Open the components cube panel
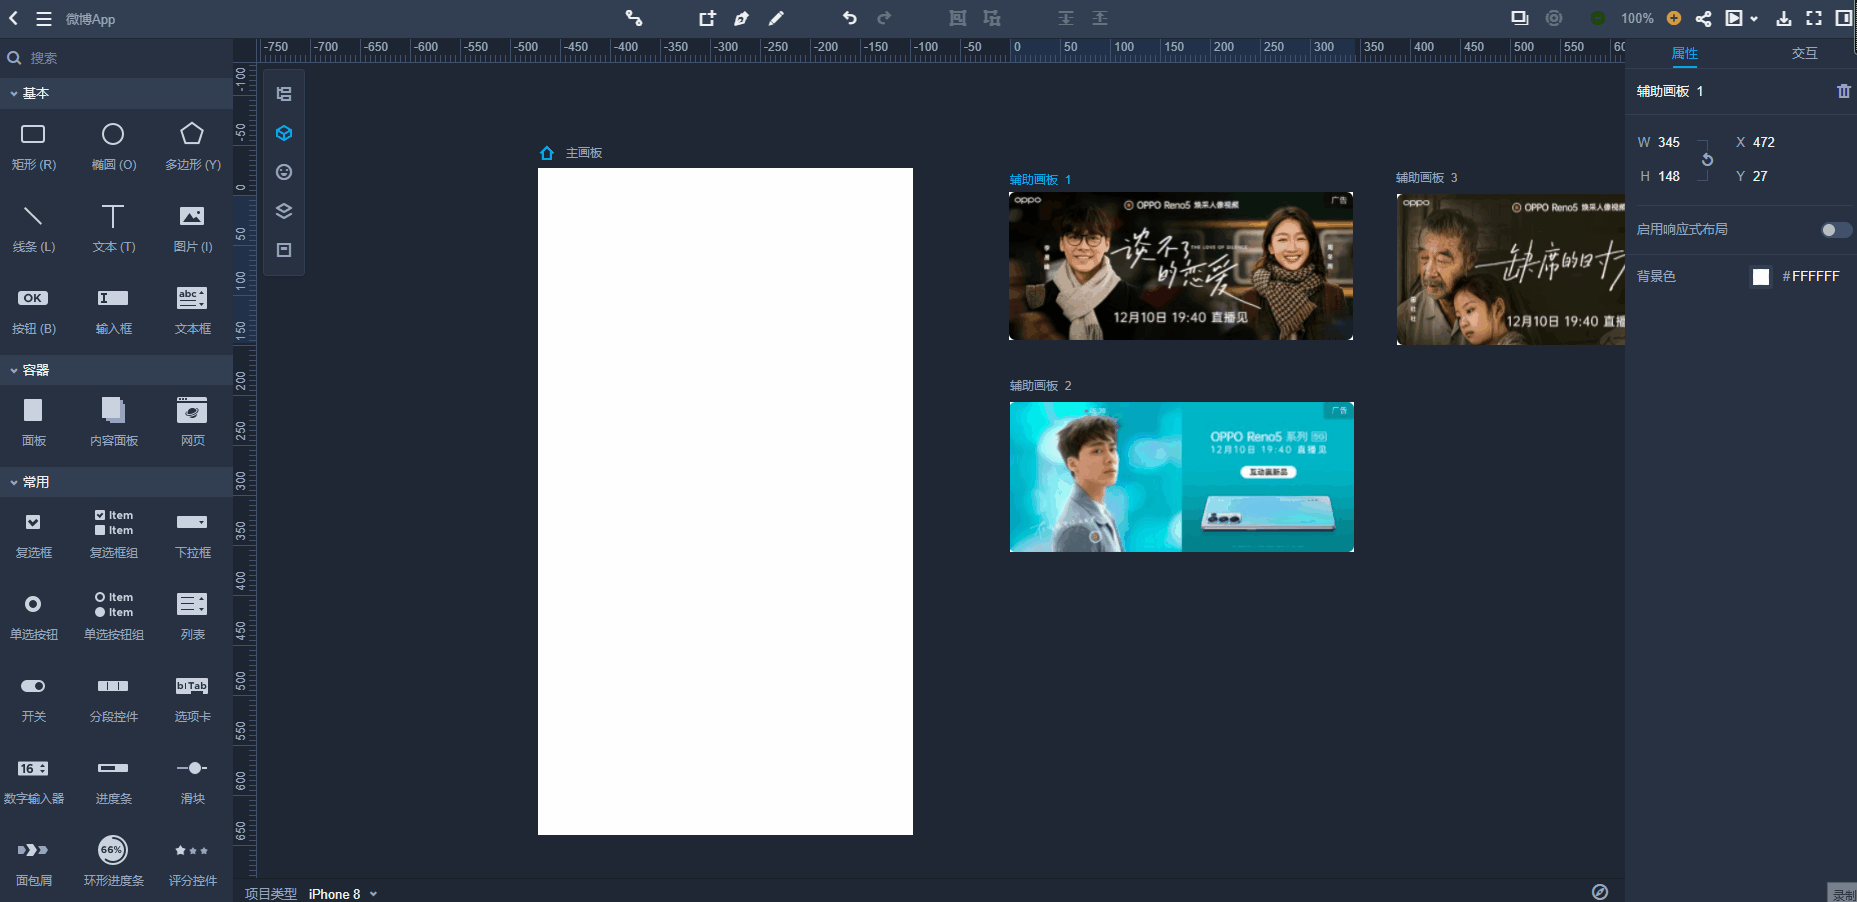The image size is (1857, 902). [x=284, y=133]
